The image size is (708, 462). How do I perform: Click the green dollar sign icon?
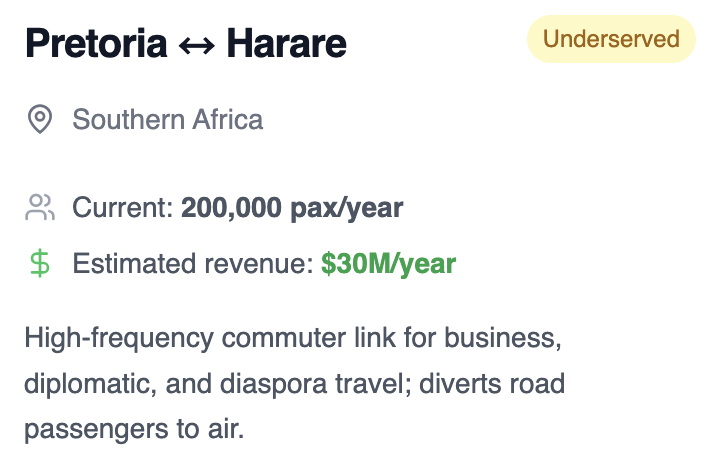coord(40,263)
